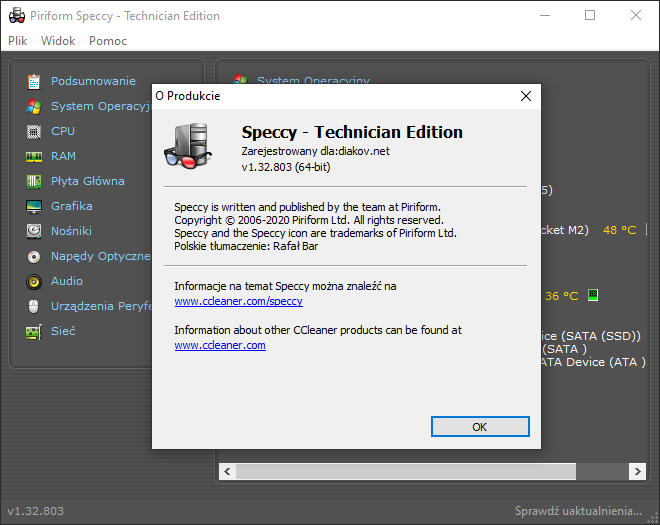Click the CPU chip icon in sidebar
The width and height of the screenshot is (660, 525).
tap(34, 132)
